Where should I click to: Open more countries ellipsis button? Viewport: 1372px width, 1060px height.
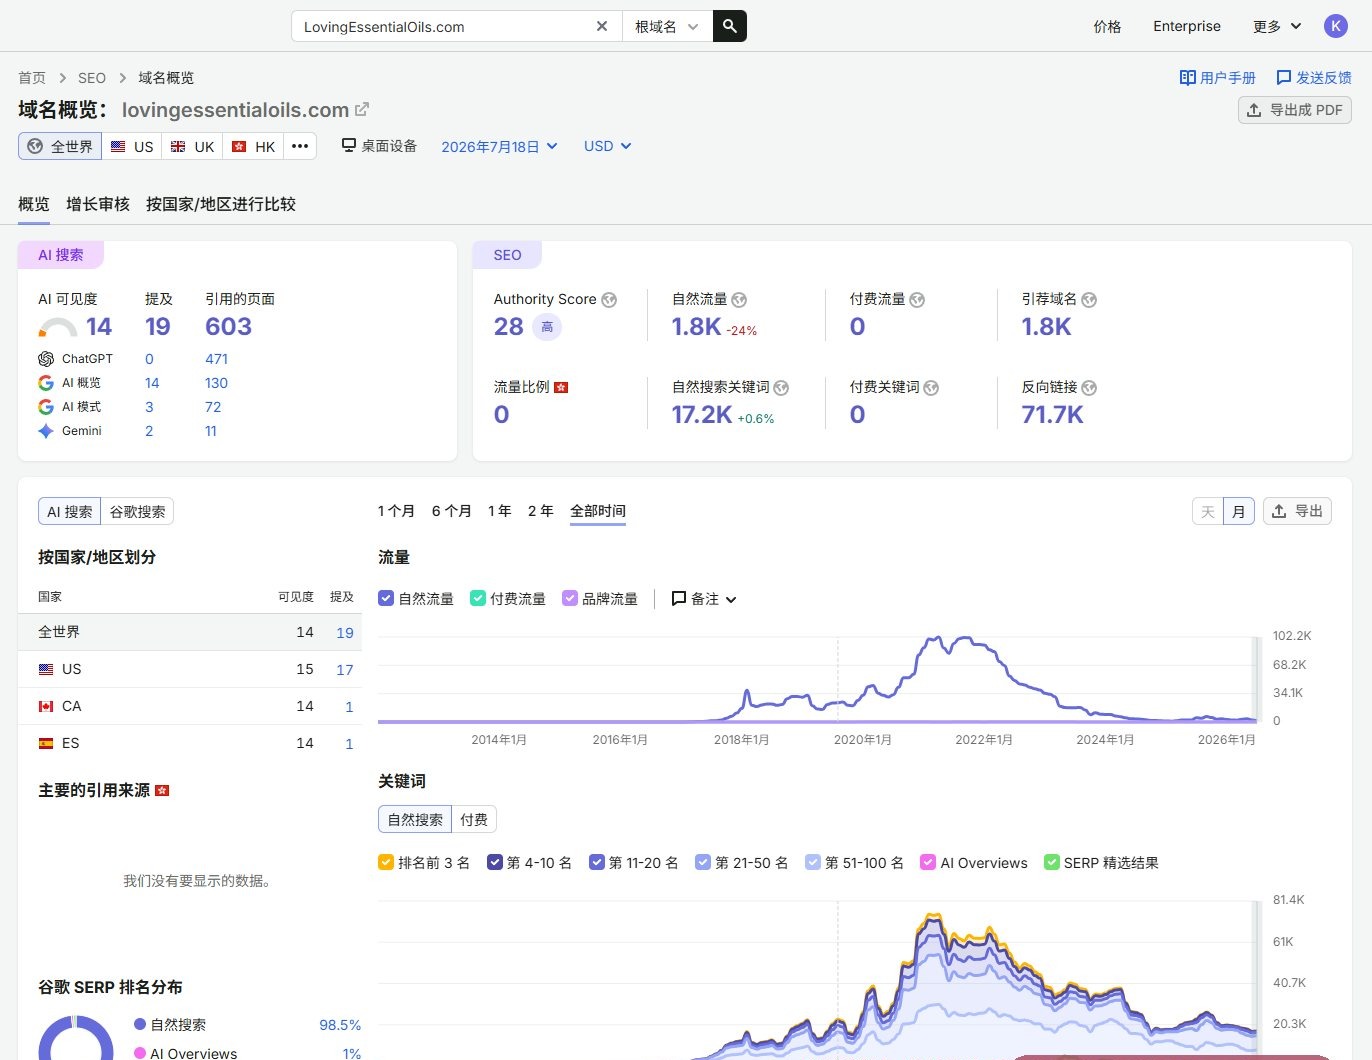coord(300,146)
